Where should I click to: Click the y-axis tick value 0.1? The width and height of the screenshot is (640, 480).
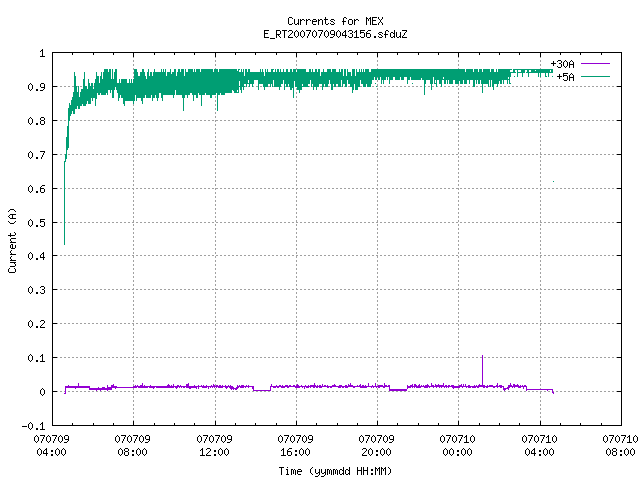36,358
